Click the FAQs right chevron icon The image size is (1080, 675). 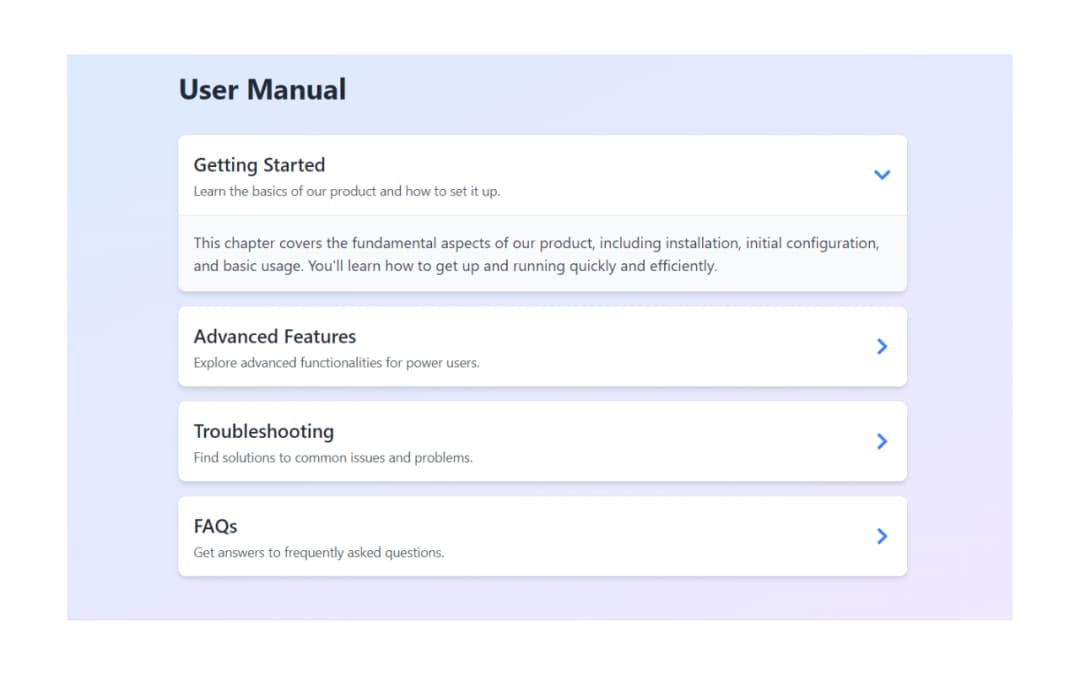(x=882, y=536)
